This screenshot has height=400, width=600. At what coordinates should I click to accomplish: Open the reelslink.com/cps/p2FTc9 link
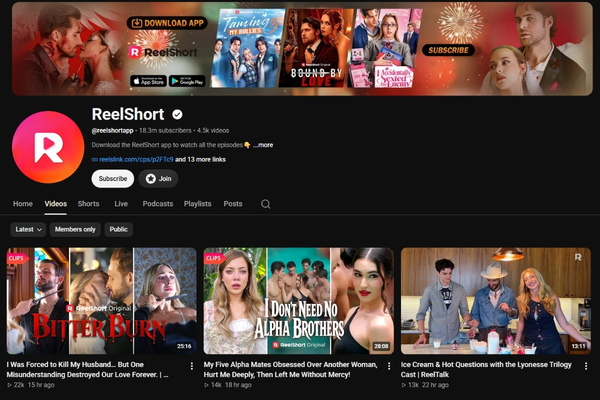pyautogui.click(x=136, y=160)
